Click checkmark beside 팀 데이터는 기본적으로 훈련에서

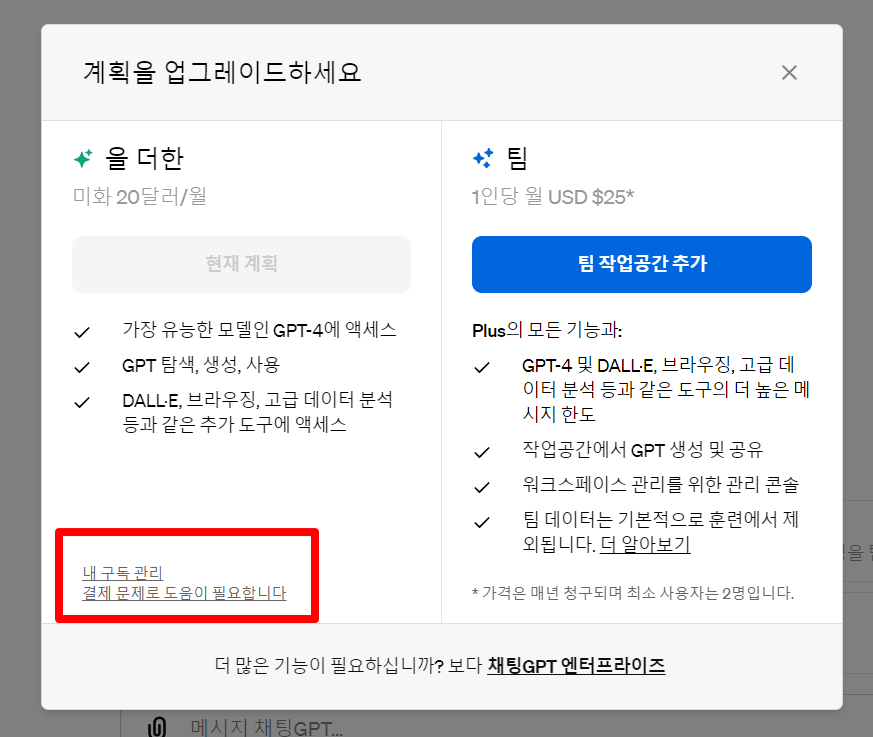coord(482,522)
